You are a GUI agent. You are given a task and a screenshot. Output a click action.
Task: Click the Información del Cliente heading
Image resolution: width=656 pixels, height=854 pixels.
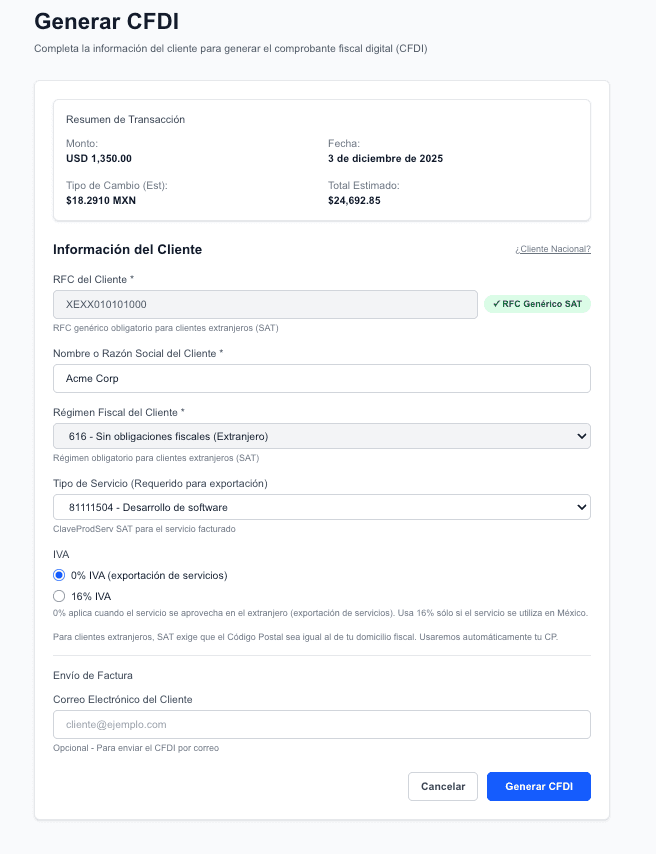[127, 249]
